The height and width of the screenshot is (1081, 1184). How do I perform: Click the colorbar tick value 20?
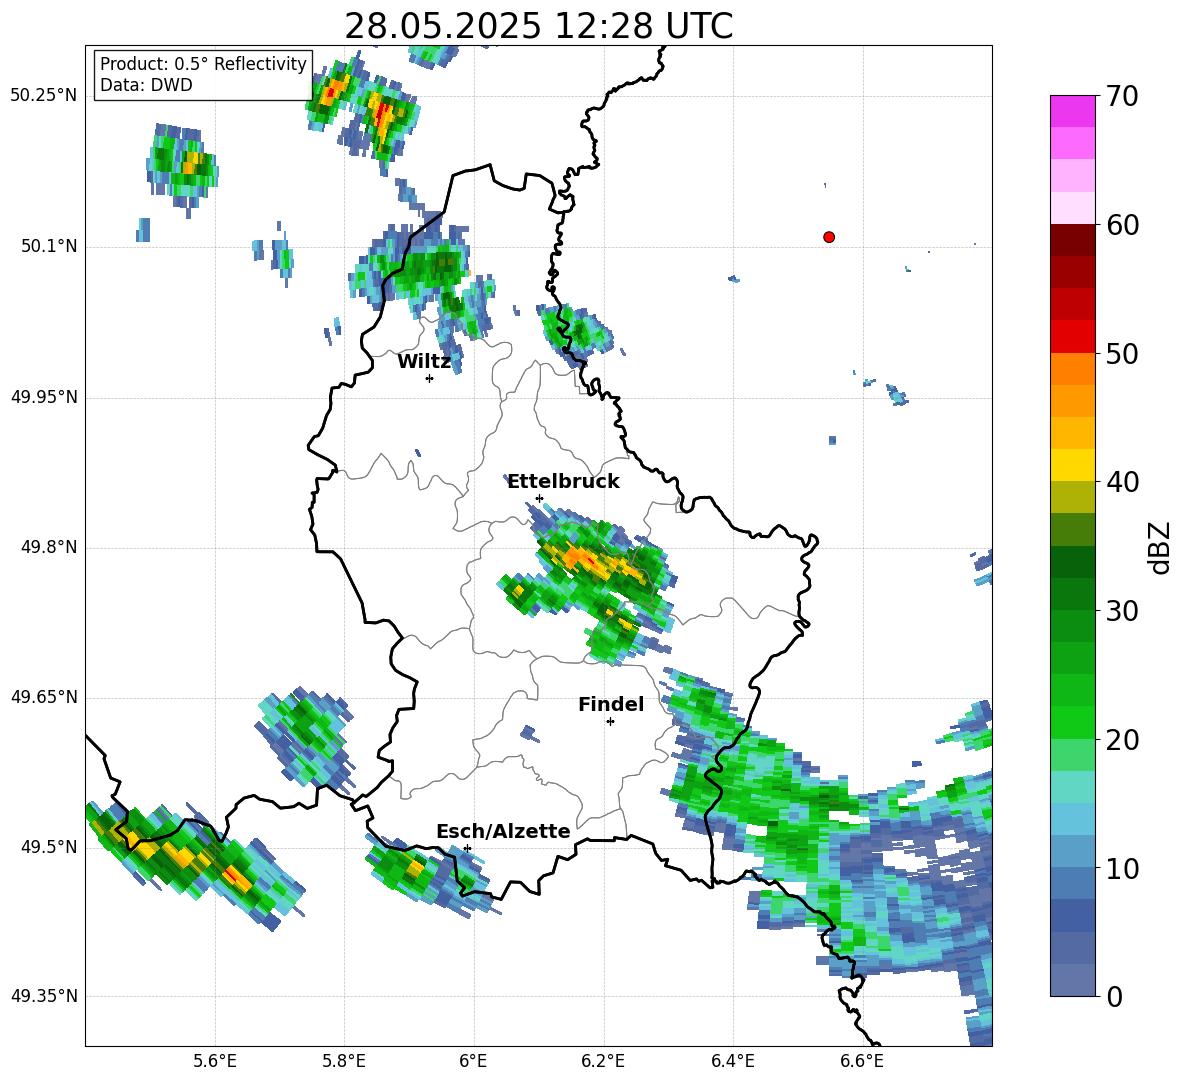click(1122, 739)
